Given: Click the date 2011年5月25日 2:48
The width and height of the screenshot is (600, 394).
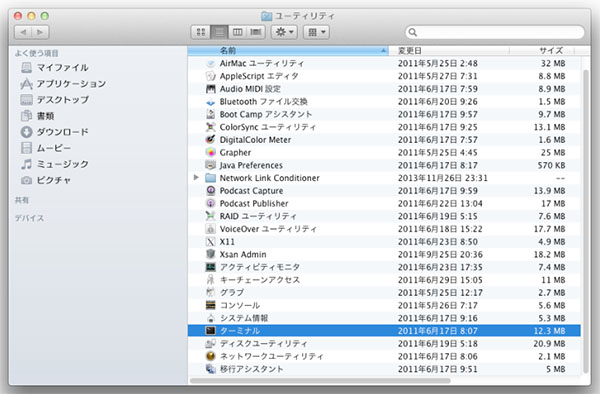Looking at the screenshot, I should (x=437, y=63).
